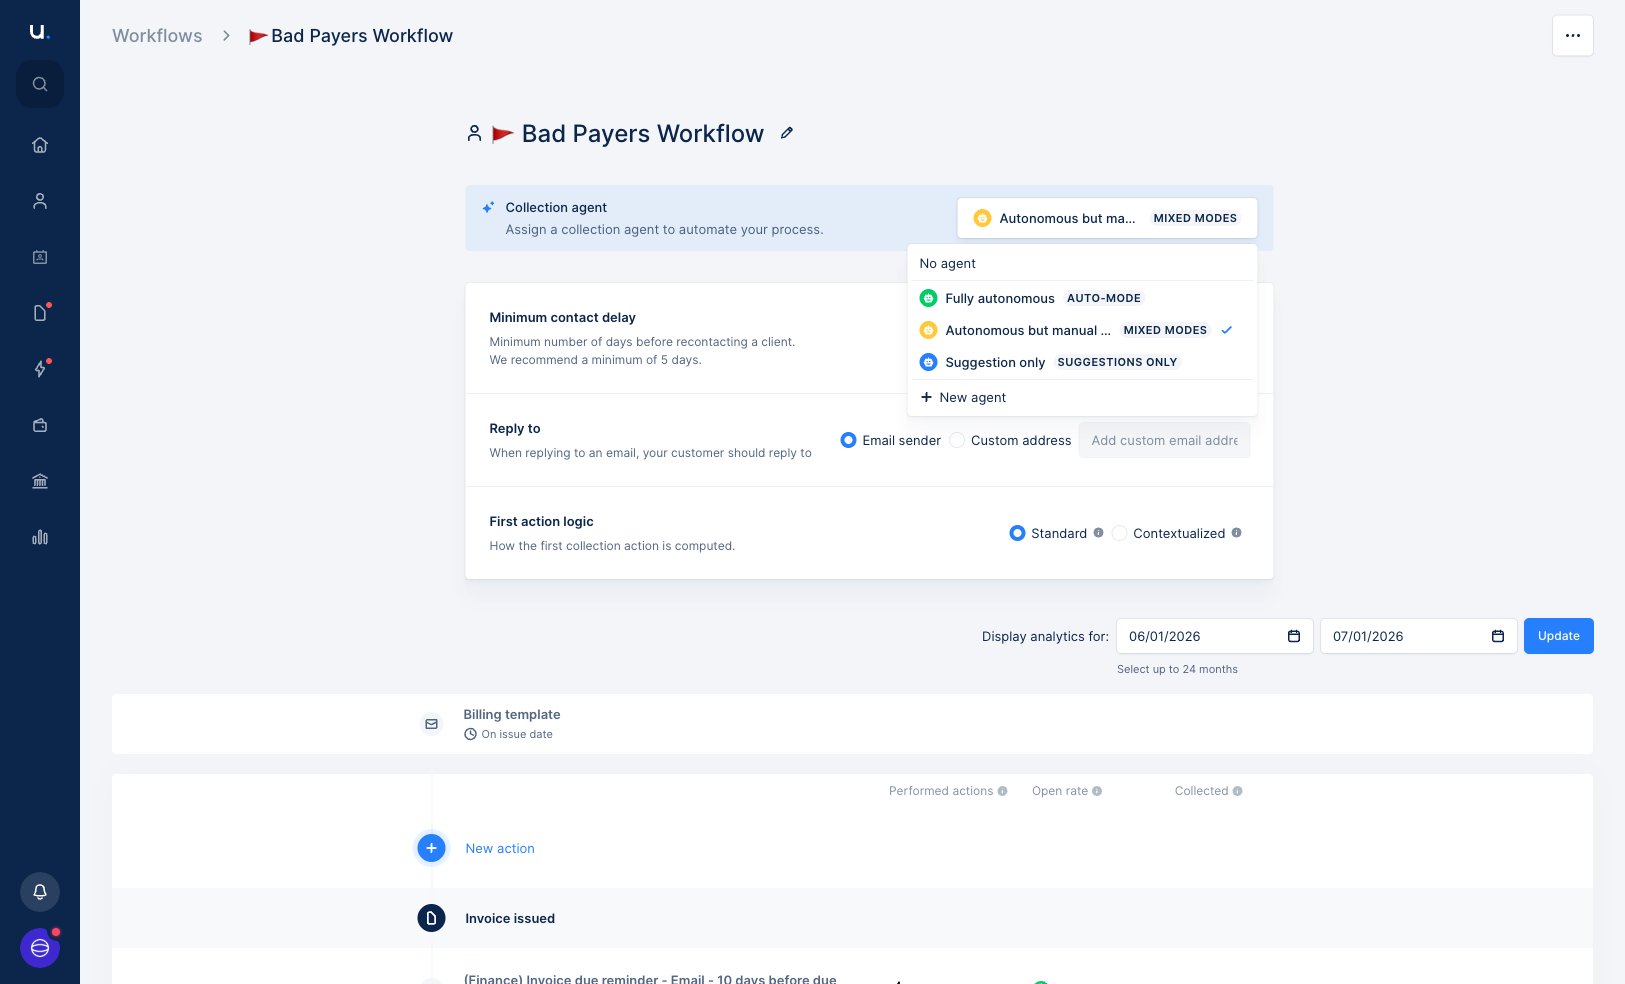The height and width of the screenshot is (984, 1625).
Task: Click the Select up to 24 months hint
Action: 1177,669
